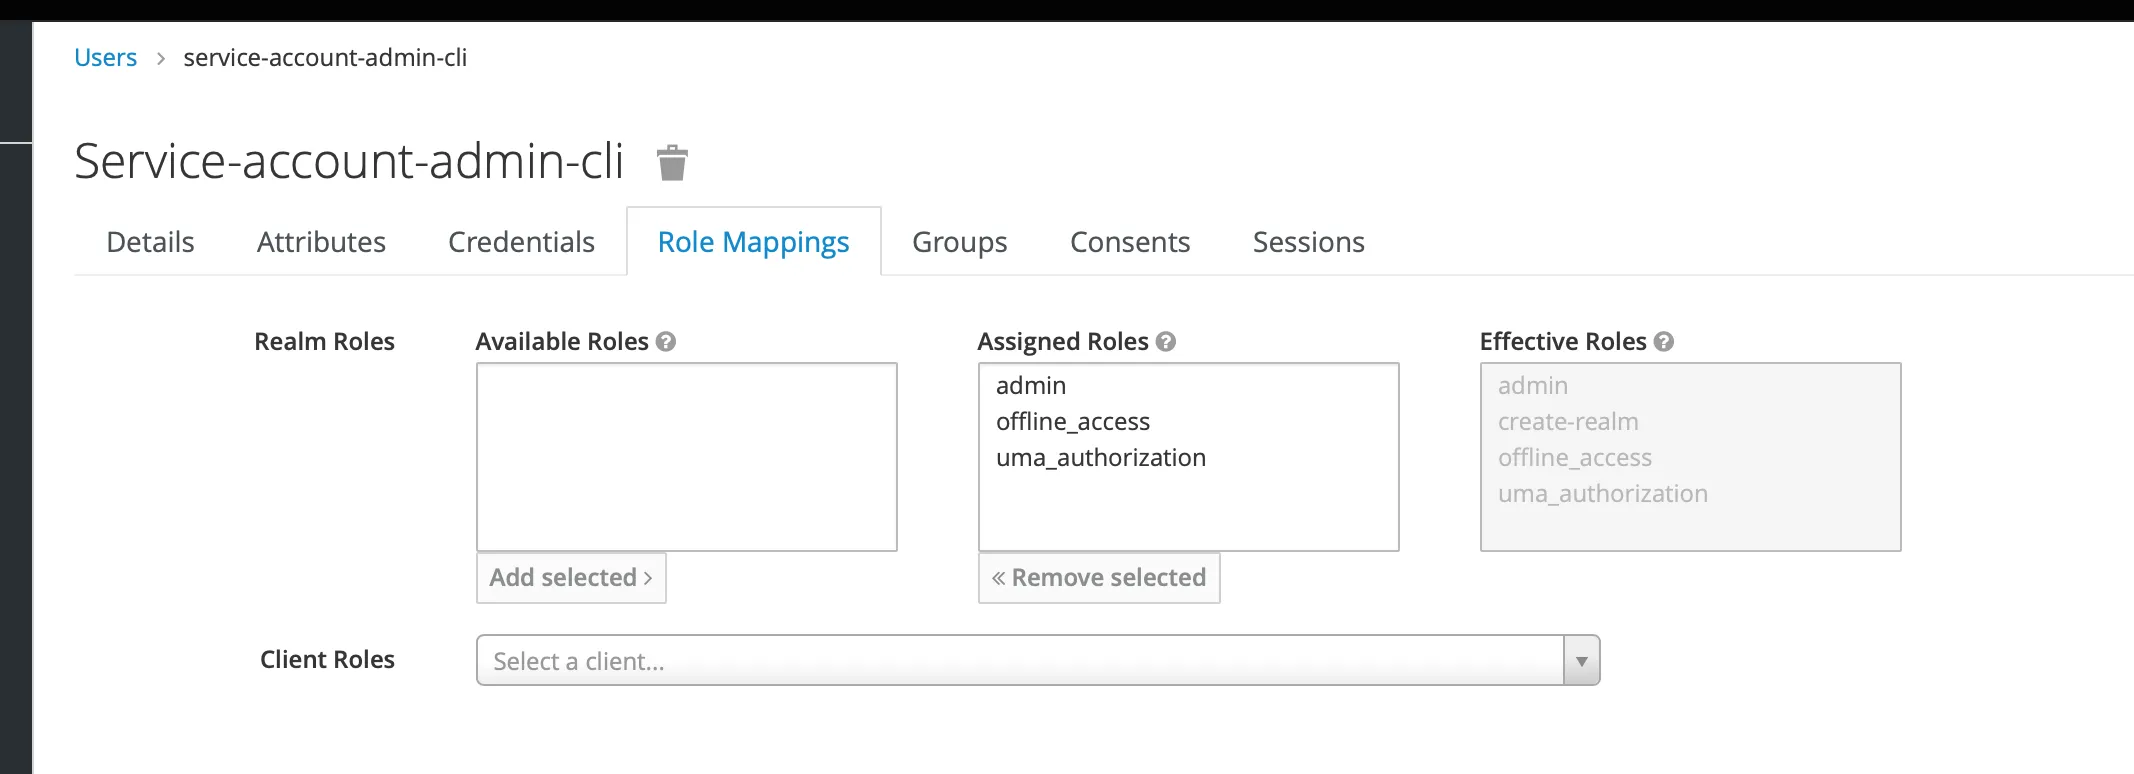The image size is (2134, 774).
Task: Click the Add selected button
Action: pyautogui.click(x=571, y=578)
